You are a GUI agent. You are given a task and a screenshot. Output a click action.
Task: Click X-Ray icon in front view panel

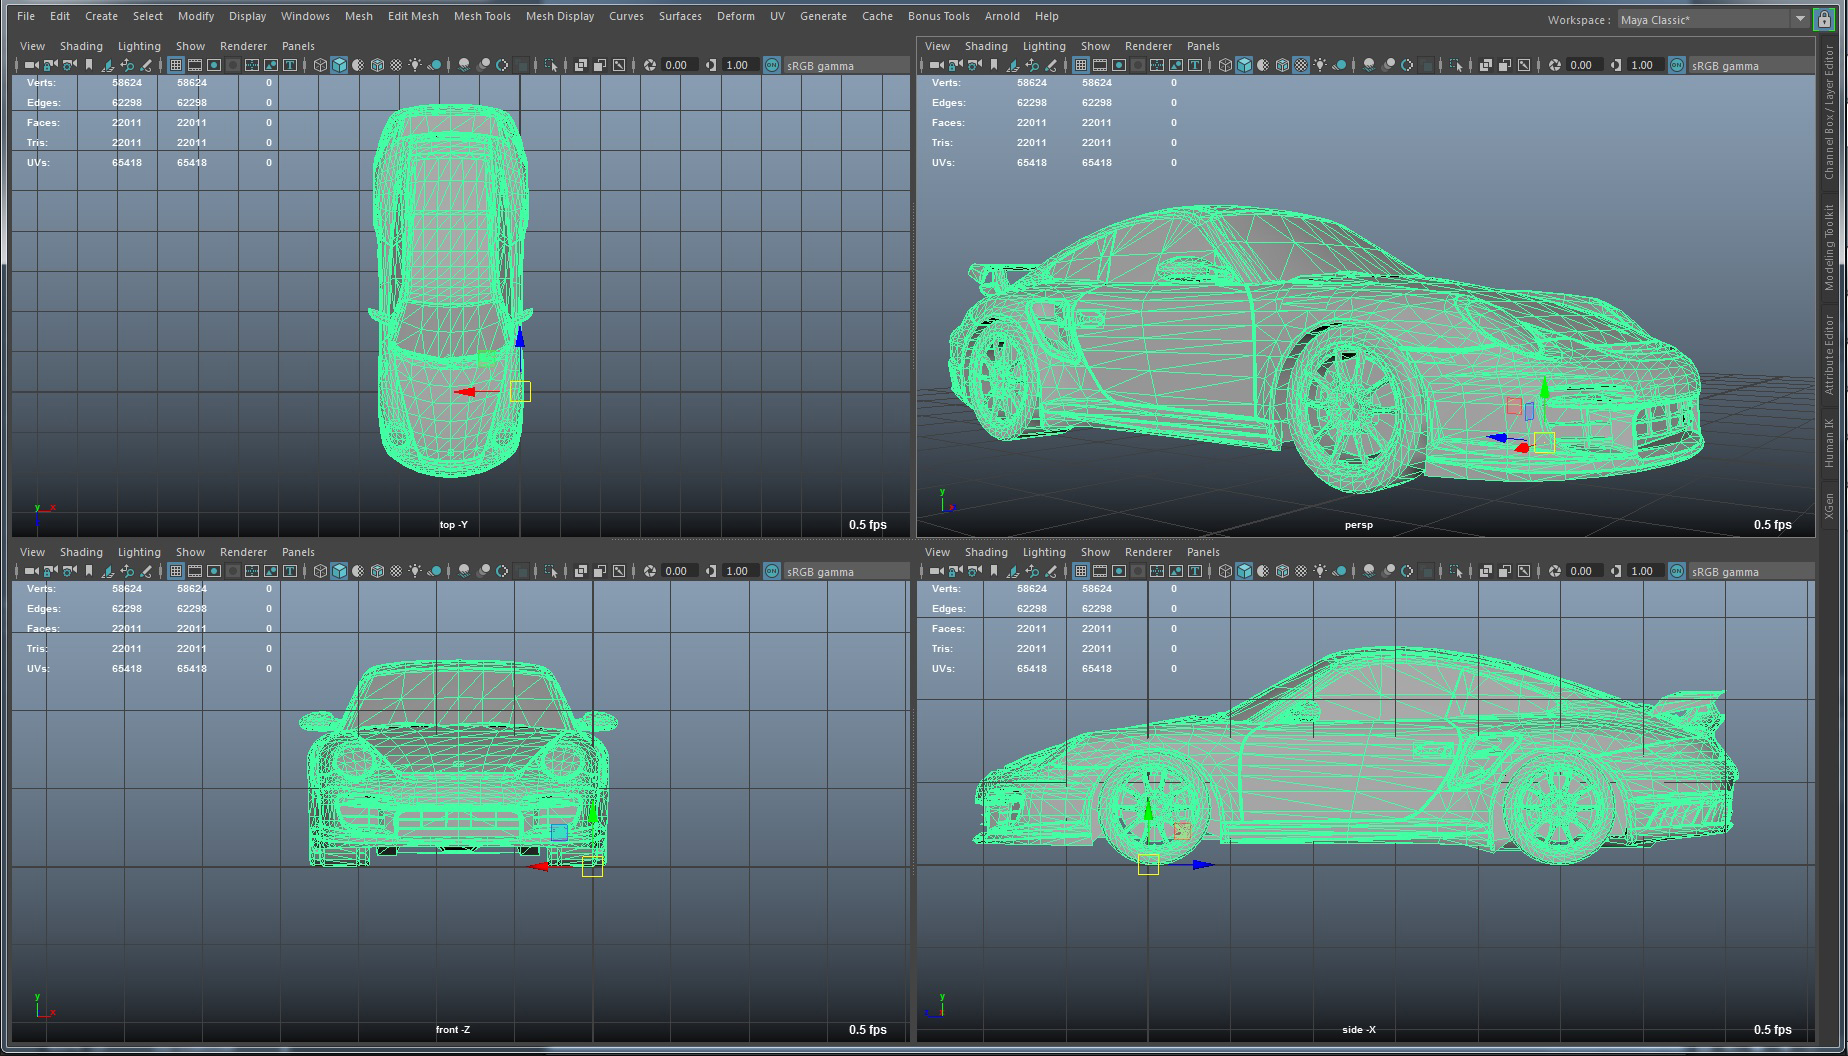(580, 571)
